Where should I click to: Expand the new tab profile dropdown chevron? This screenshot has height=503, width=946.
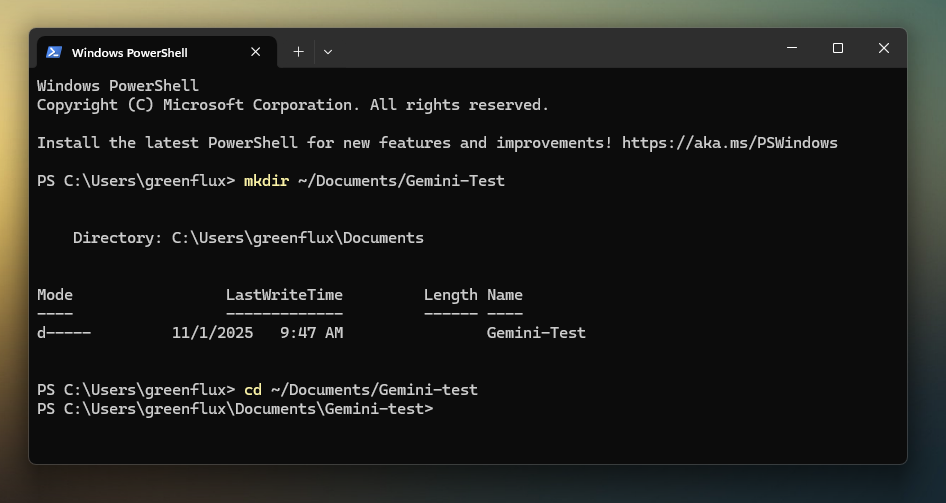328,51
